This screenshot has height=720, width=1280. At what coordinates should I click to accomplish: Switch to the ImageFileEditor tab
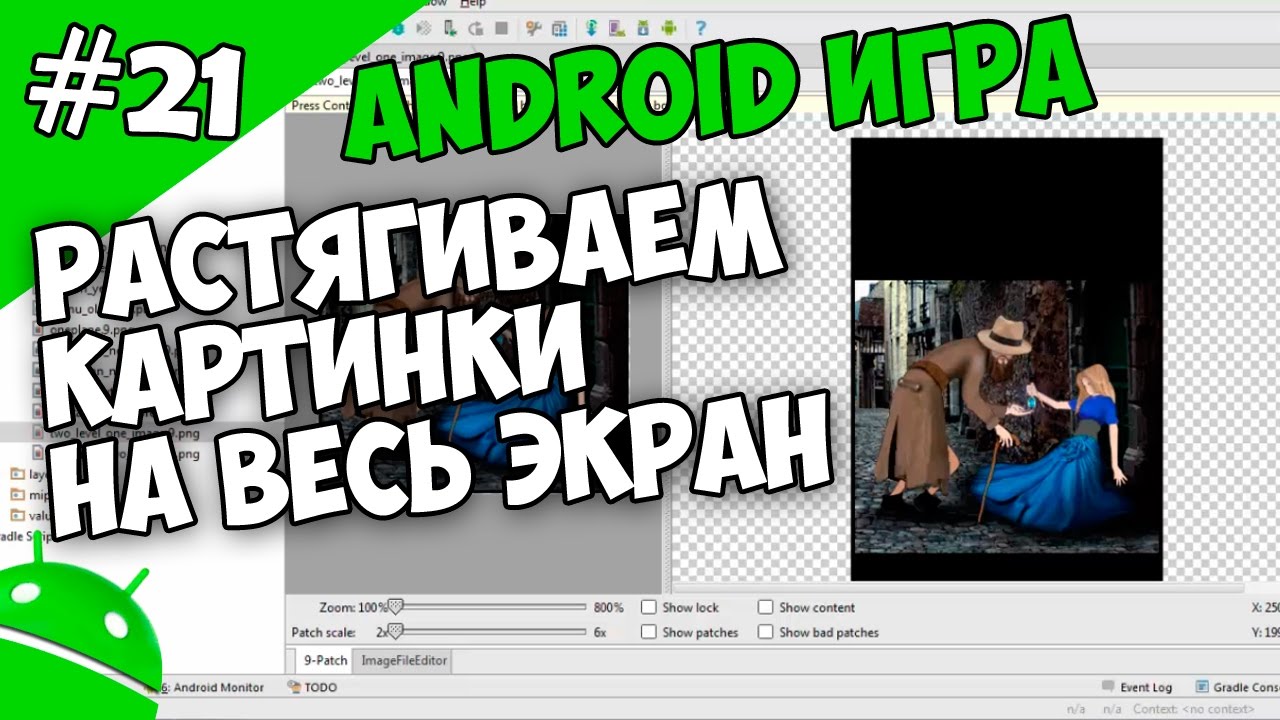click(x=404, y=660)
